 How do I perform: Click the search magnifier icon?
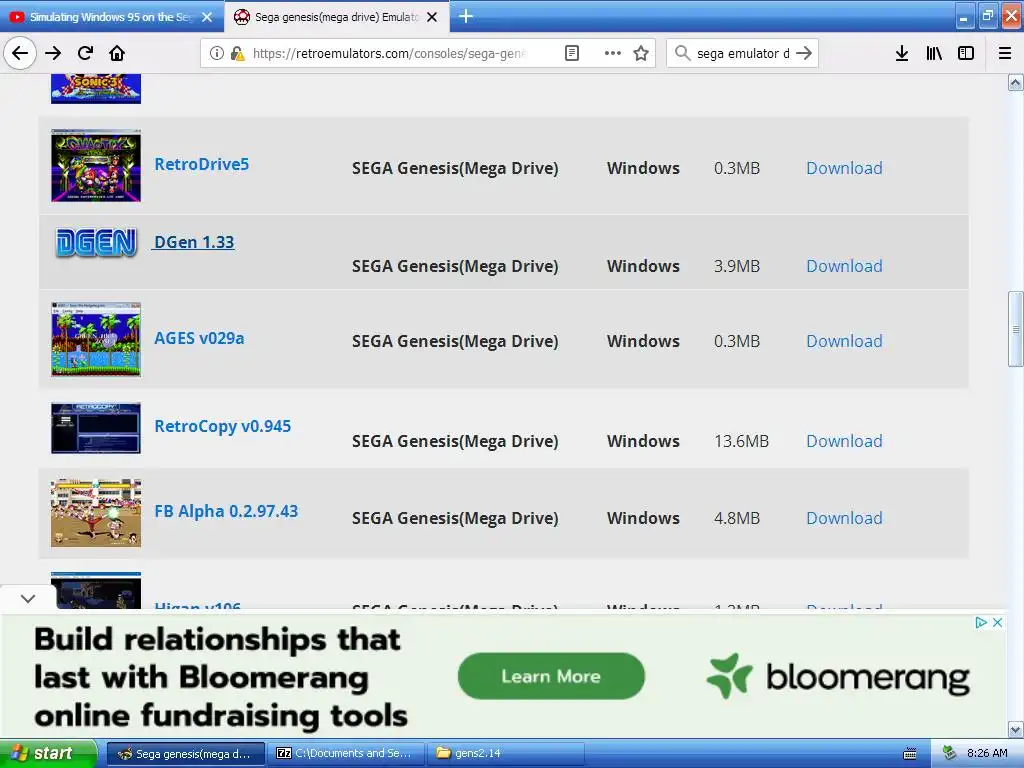(x=682, y=53)
